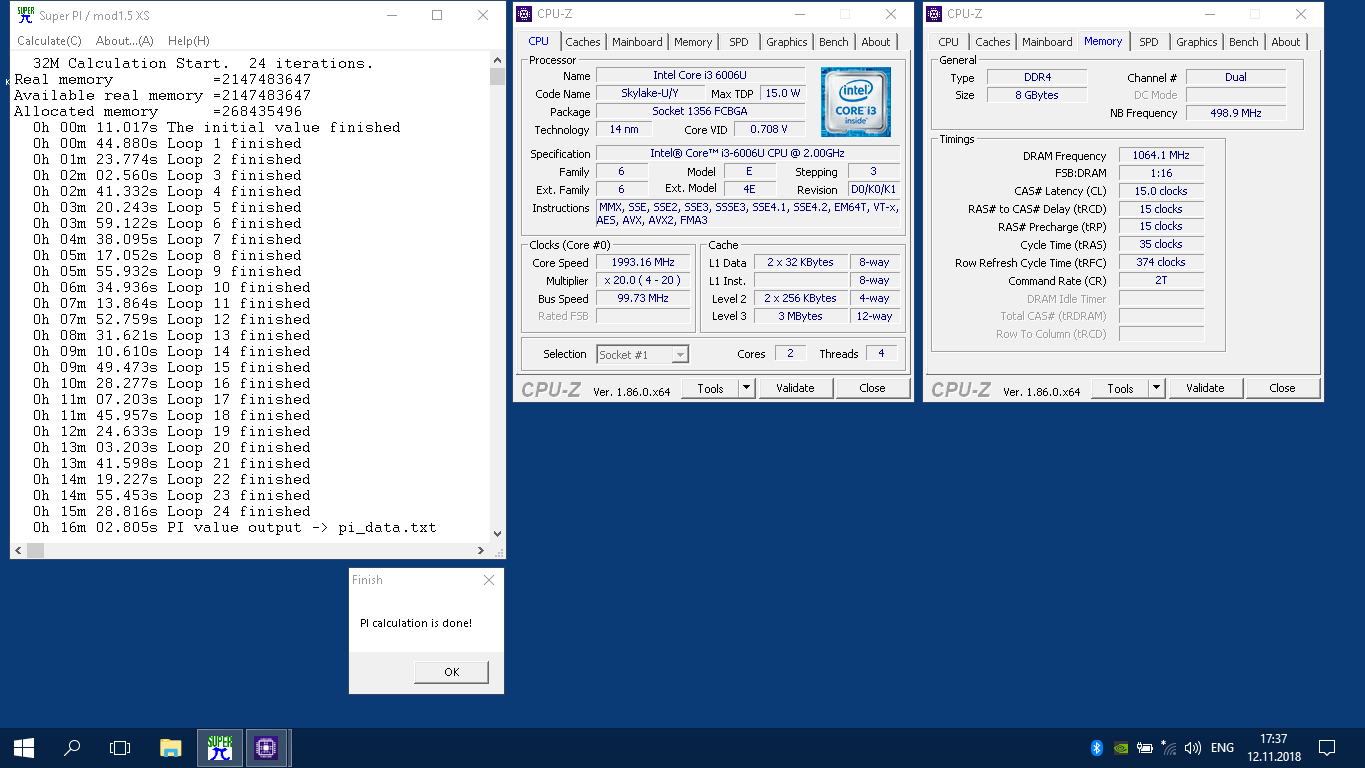This screenshot has width=1365, height=768.
Task: Click the CAS# Latency value 15.0 clocks
Action: tap(1161, 191)
